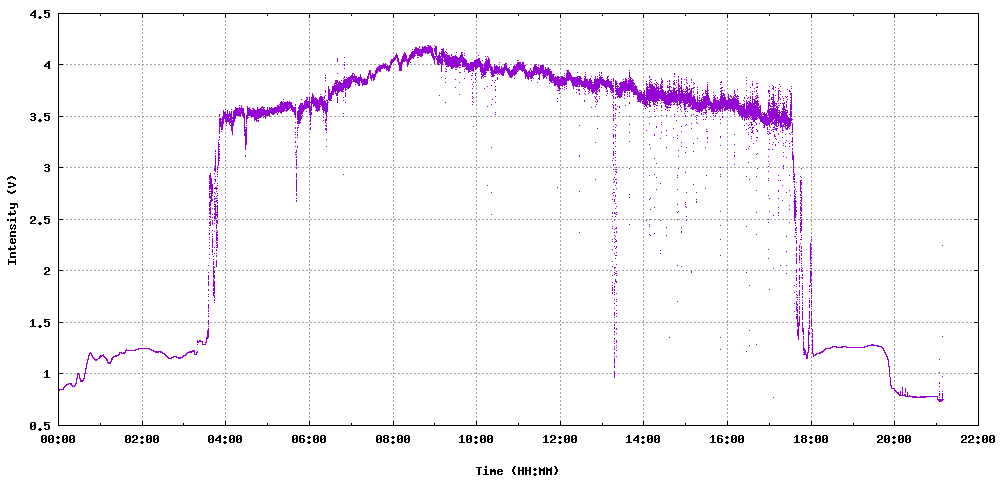Select the Intensity (V) axis title
1000x480 pixels.
[x=11, y=219]
